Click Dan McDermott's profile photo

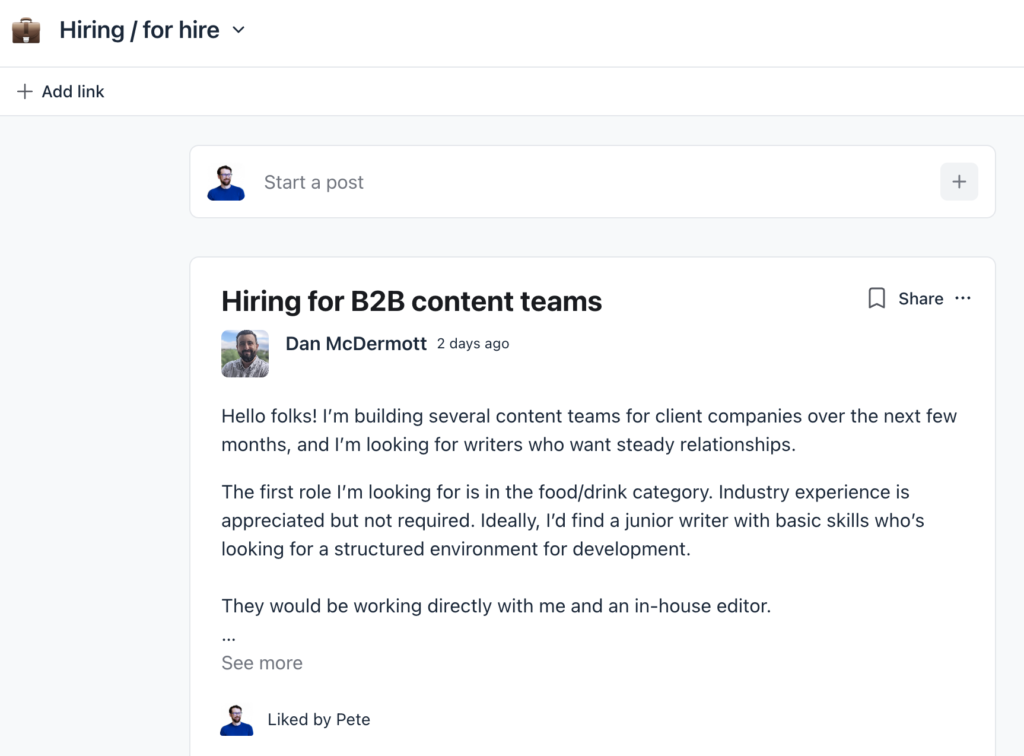[x=245, y=353]
